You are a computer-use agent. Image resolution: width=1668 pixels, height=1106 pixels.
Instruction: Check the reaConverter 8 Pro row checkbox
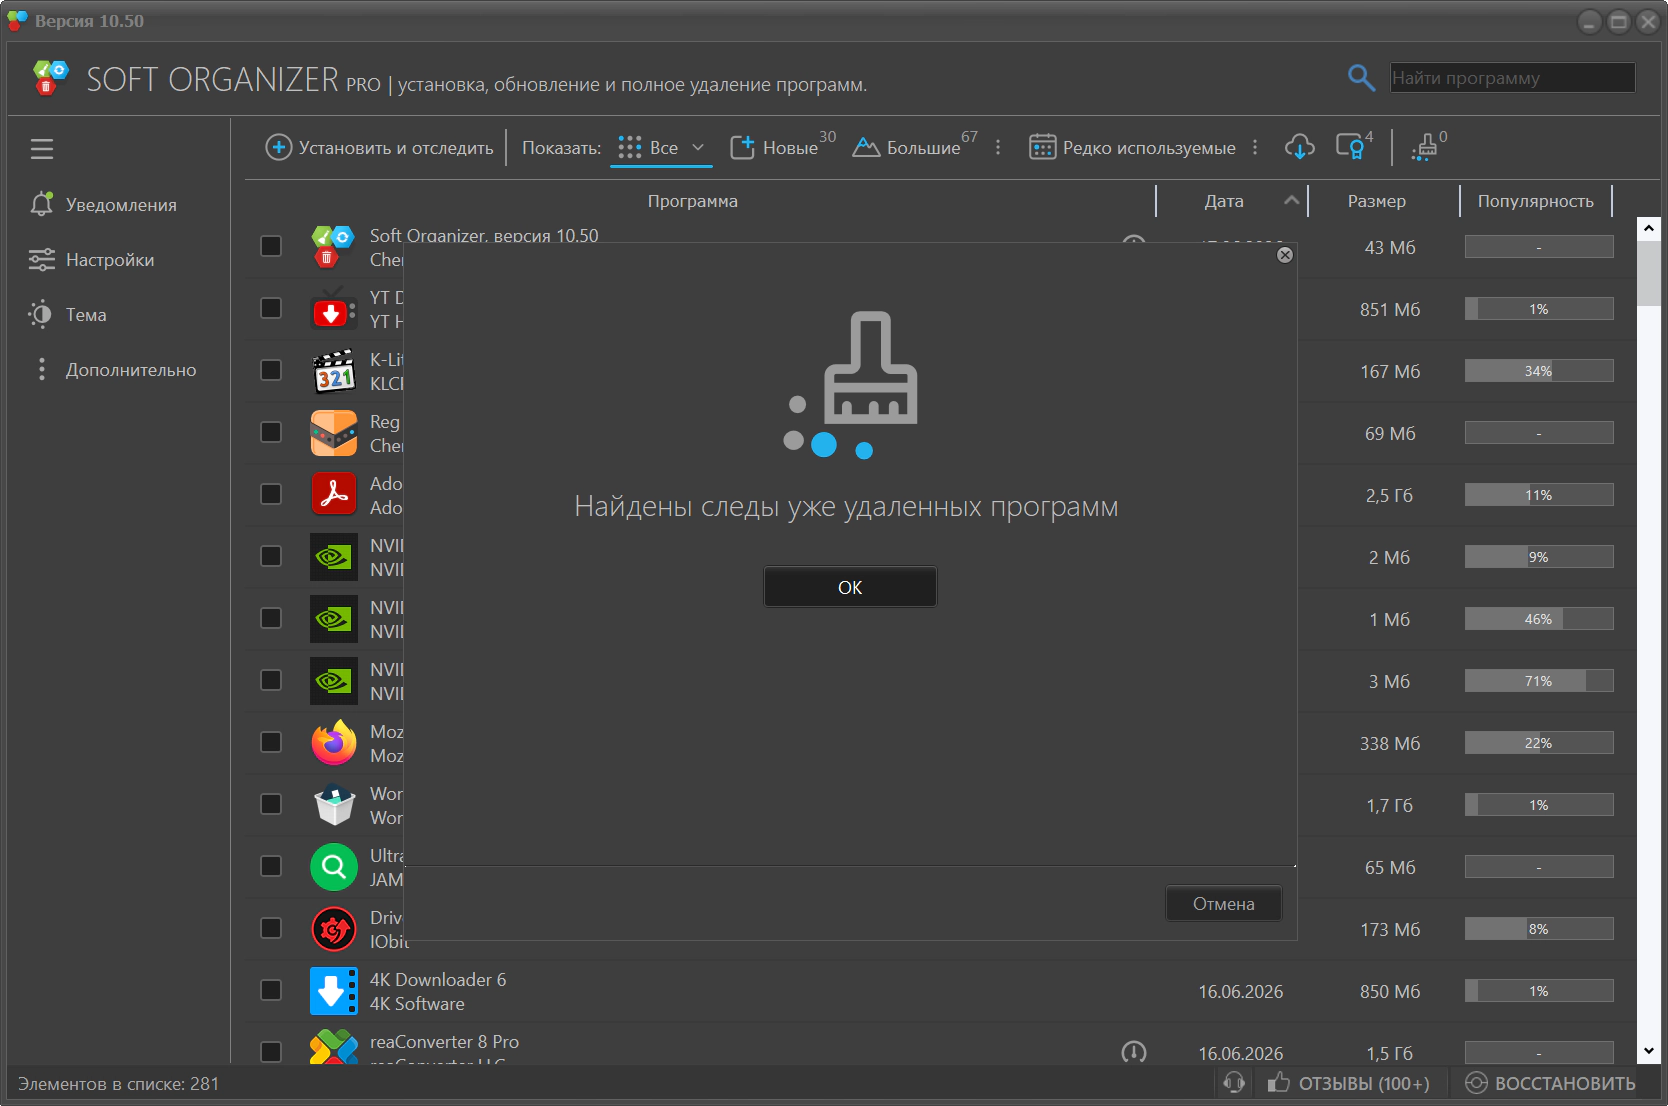point(271,1052)
